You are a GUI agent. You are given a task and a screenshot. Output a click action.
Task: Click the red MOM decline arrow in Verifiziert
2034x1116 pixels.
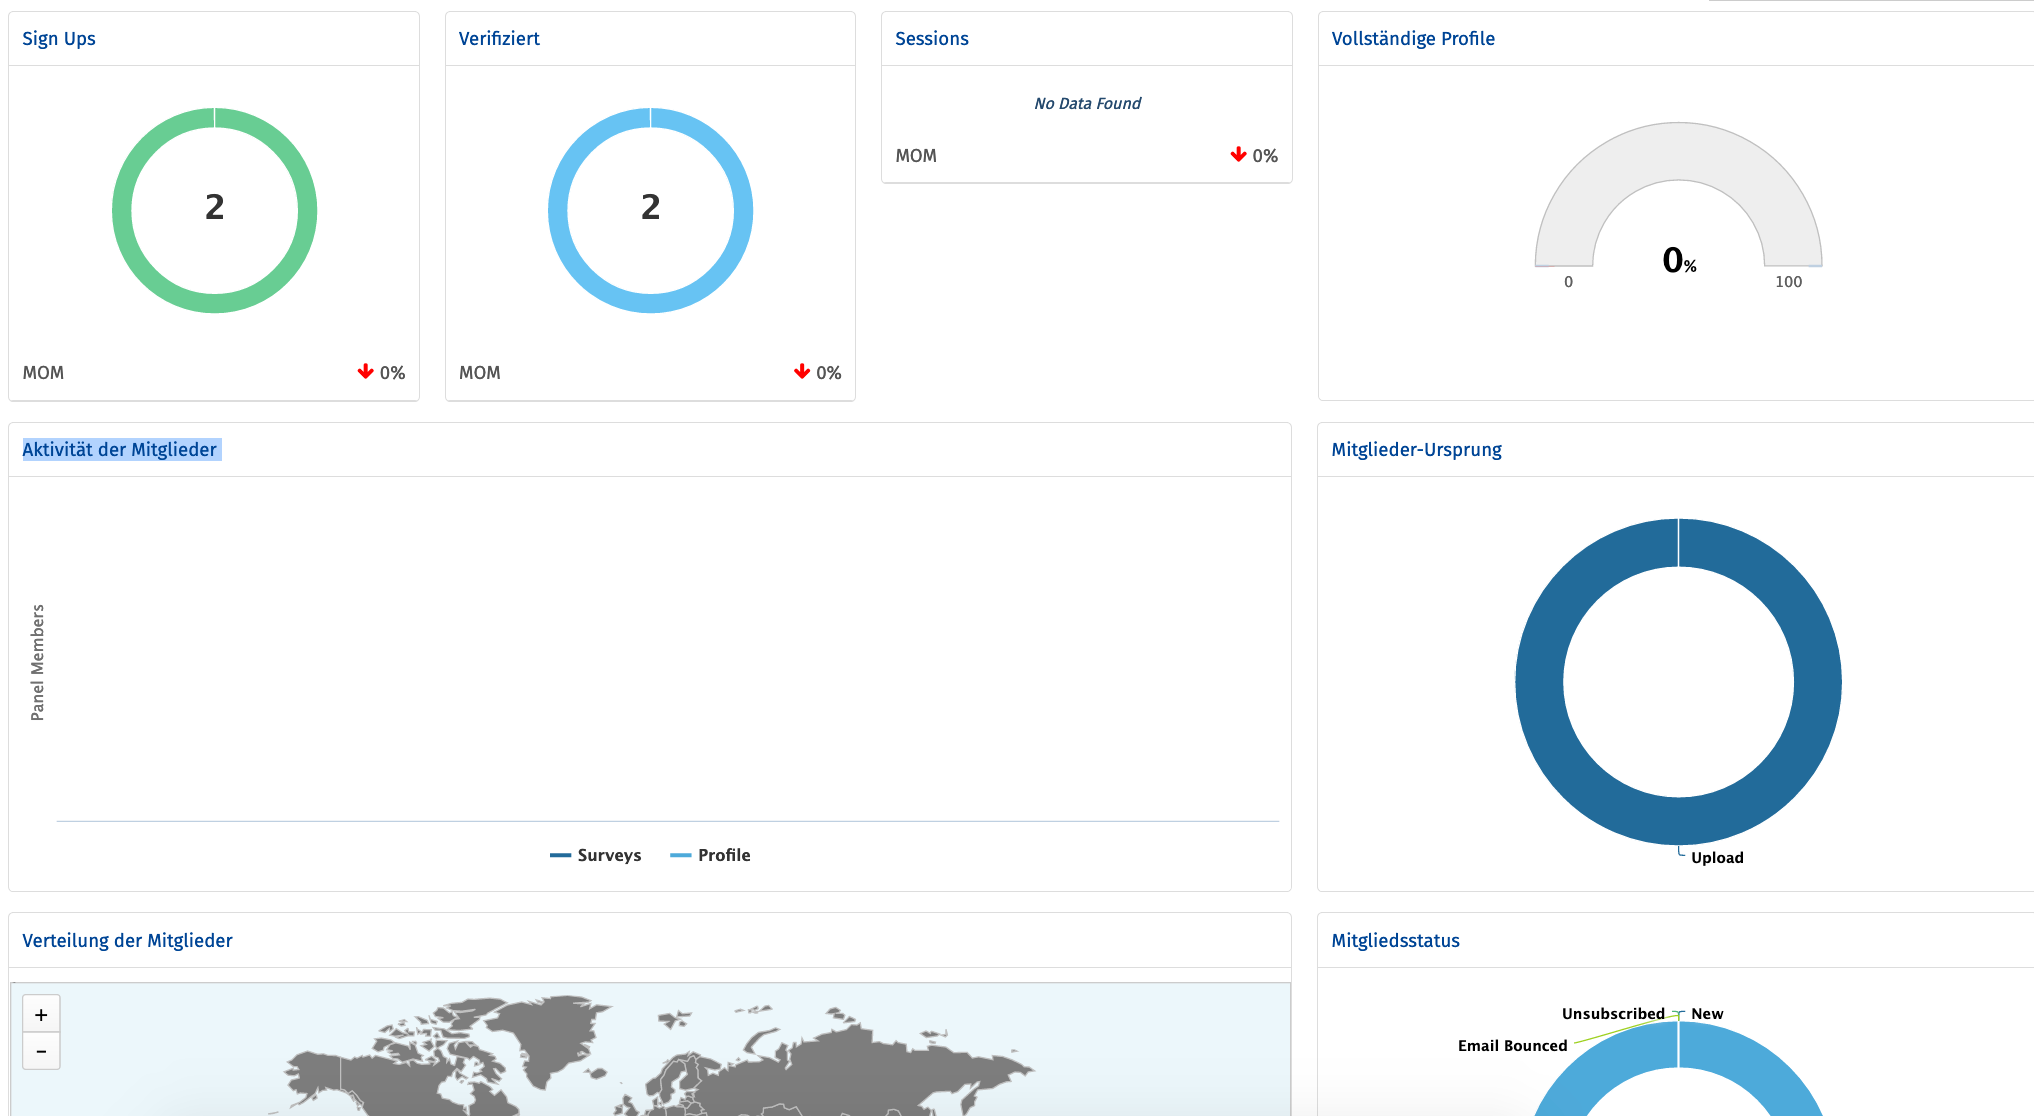[800, 371]
